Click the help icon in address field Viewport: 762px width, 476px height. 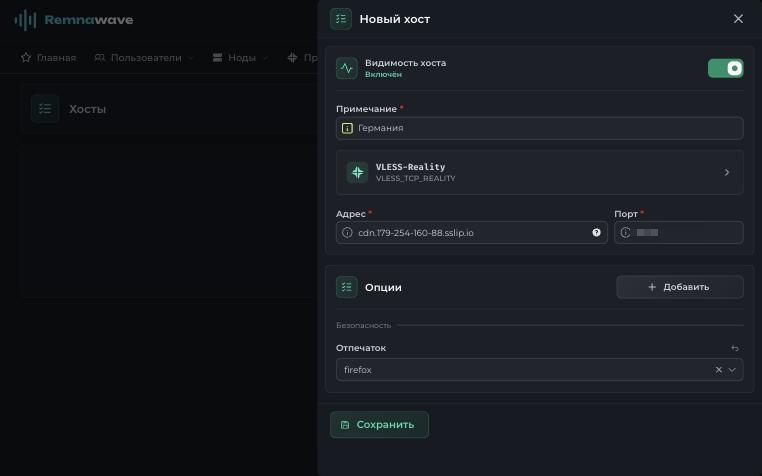(596, 233)
